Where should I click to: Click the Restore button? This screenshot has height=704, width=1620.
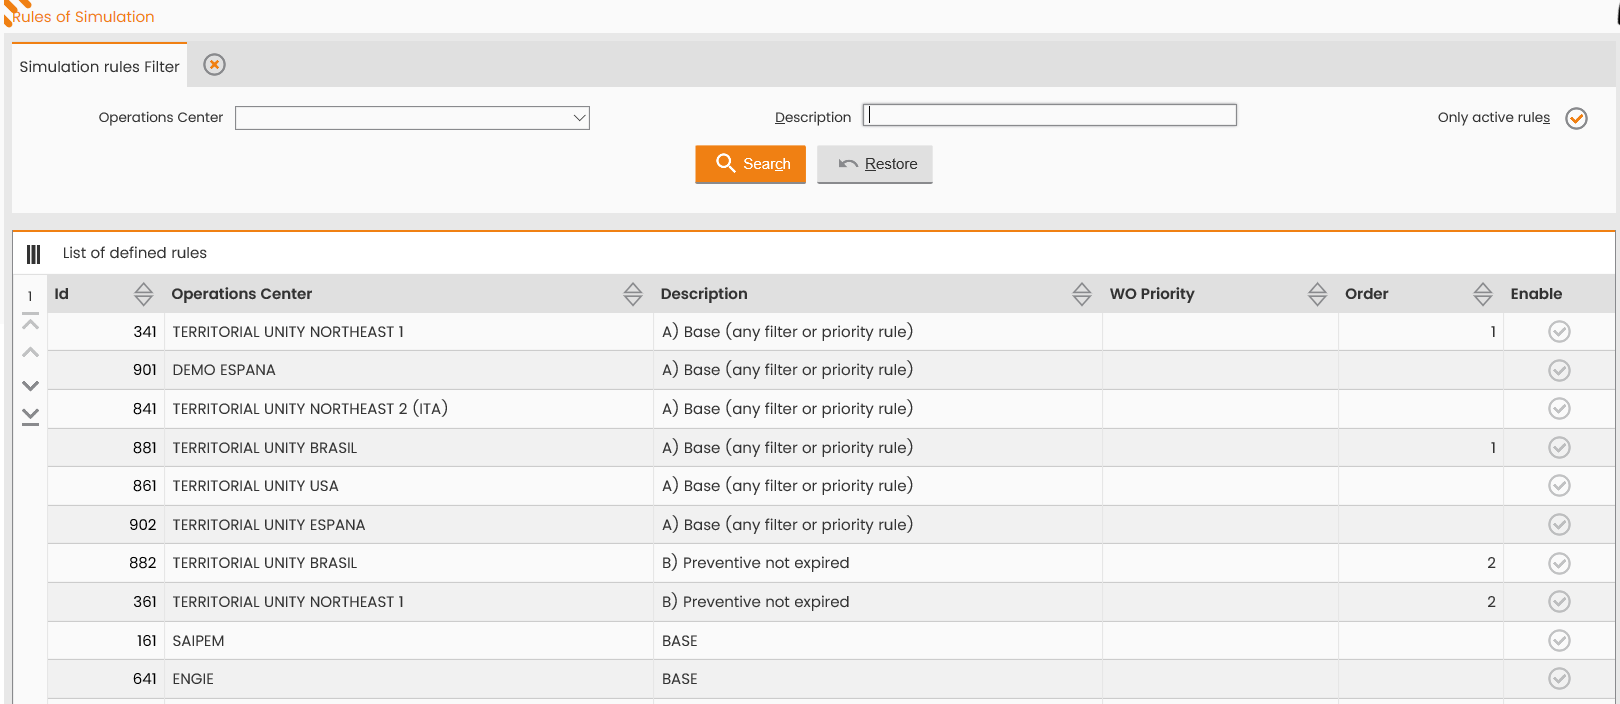(x=875, y=164)
